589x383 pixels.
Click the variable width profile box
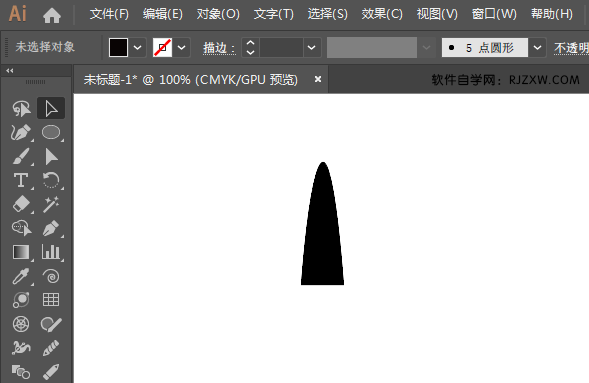coord(372,47)
